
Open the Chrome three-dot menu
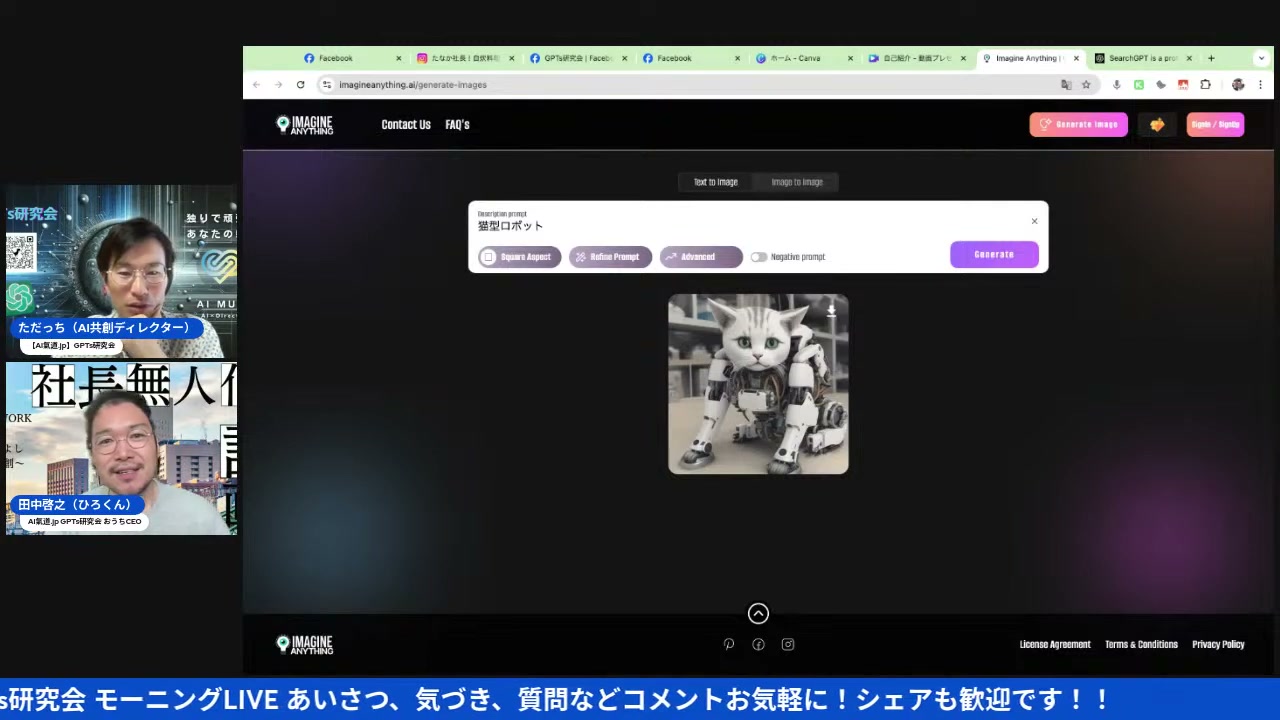1261,85
